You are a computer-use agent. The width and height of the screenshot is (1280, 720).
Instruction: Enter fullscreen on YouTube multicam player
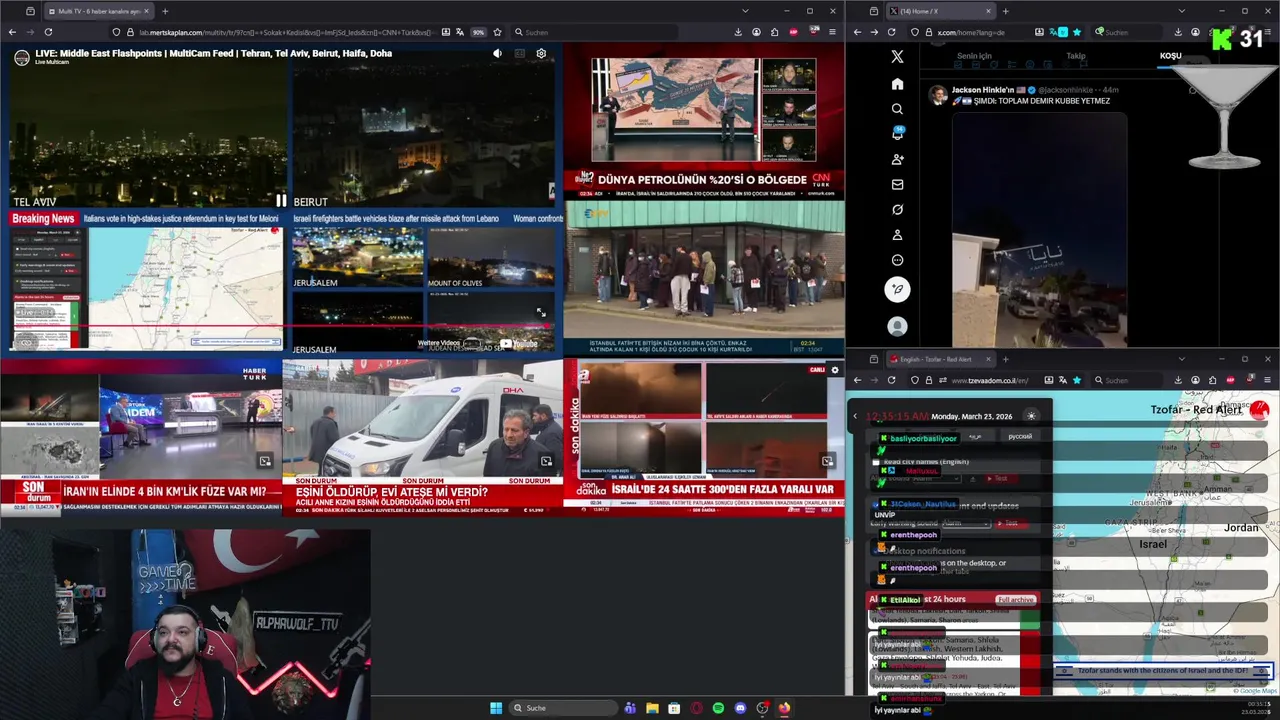point(541,313)
